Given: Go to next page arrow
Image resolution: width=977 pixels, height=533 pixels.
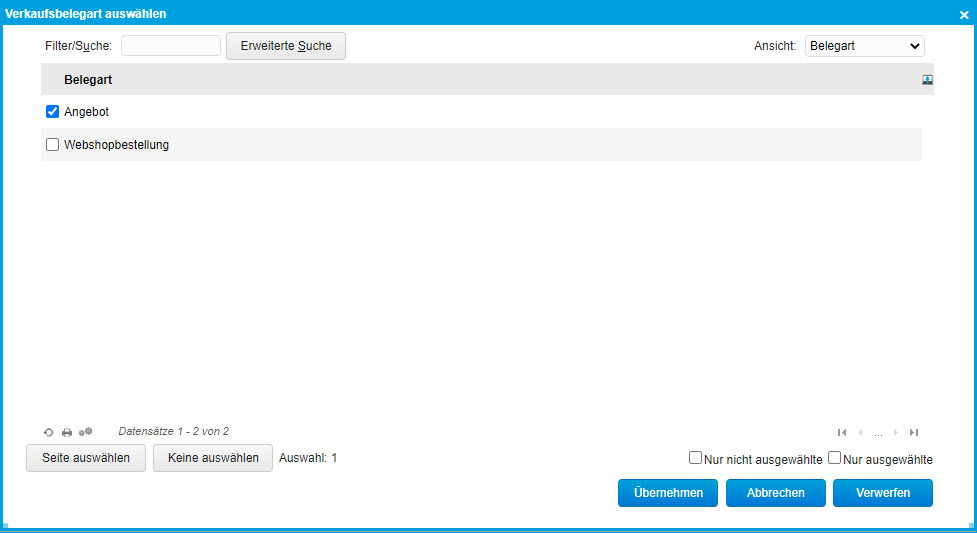Looking at the screenshot, I should [896, 432].
